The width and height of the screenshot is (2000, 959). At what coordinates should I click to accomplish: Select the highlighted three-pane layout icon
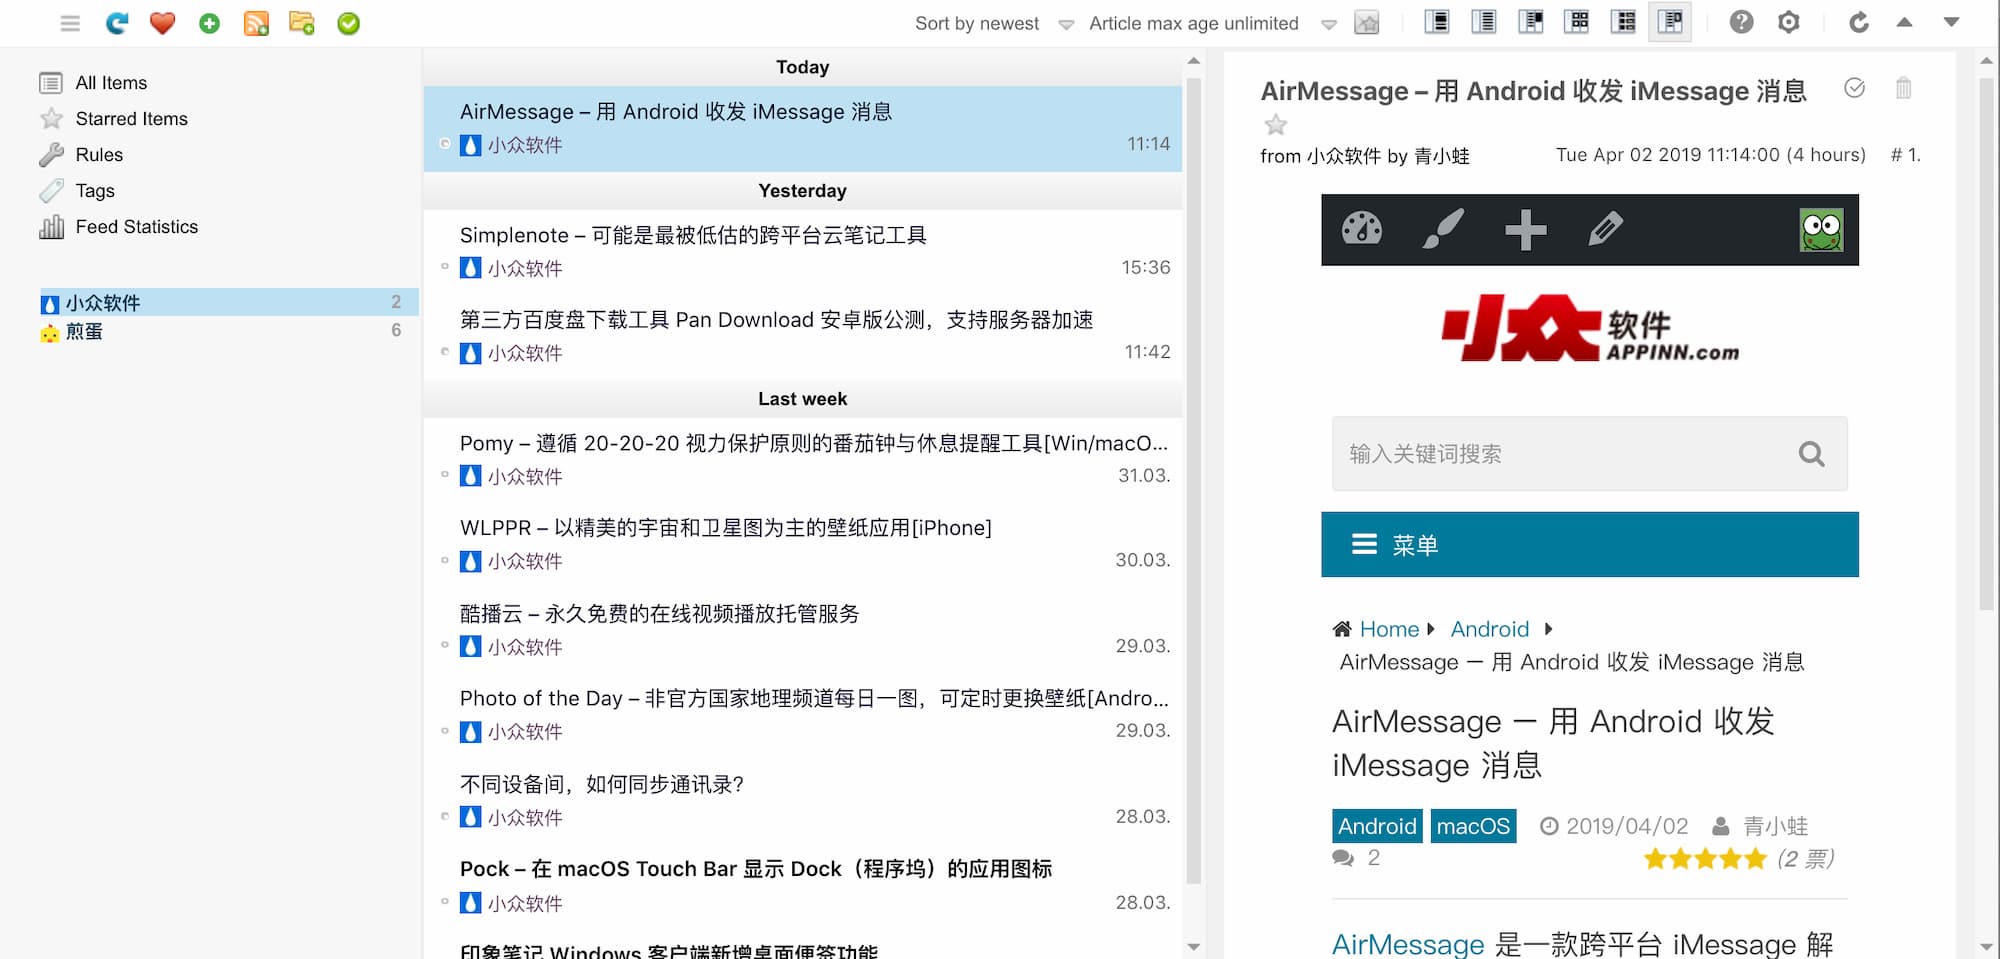click(x=1670, y=21)
